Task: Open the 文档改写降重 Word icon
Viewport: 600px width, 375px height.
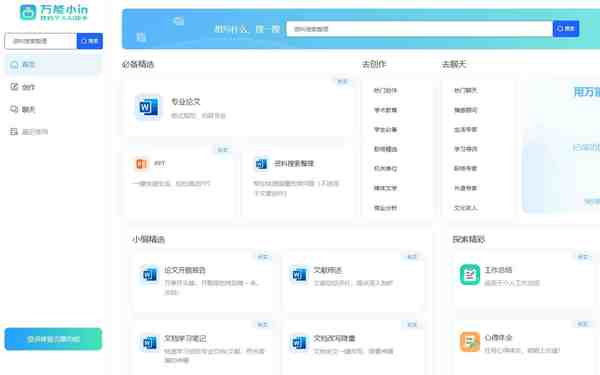Action: click(x=299, y=342)
